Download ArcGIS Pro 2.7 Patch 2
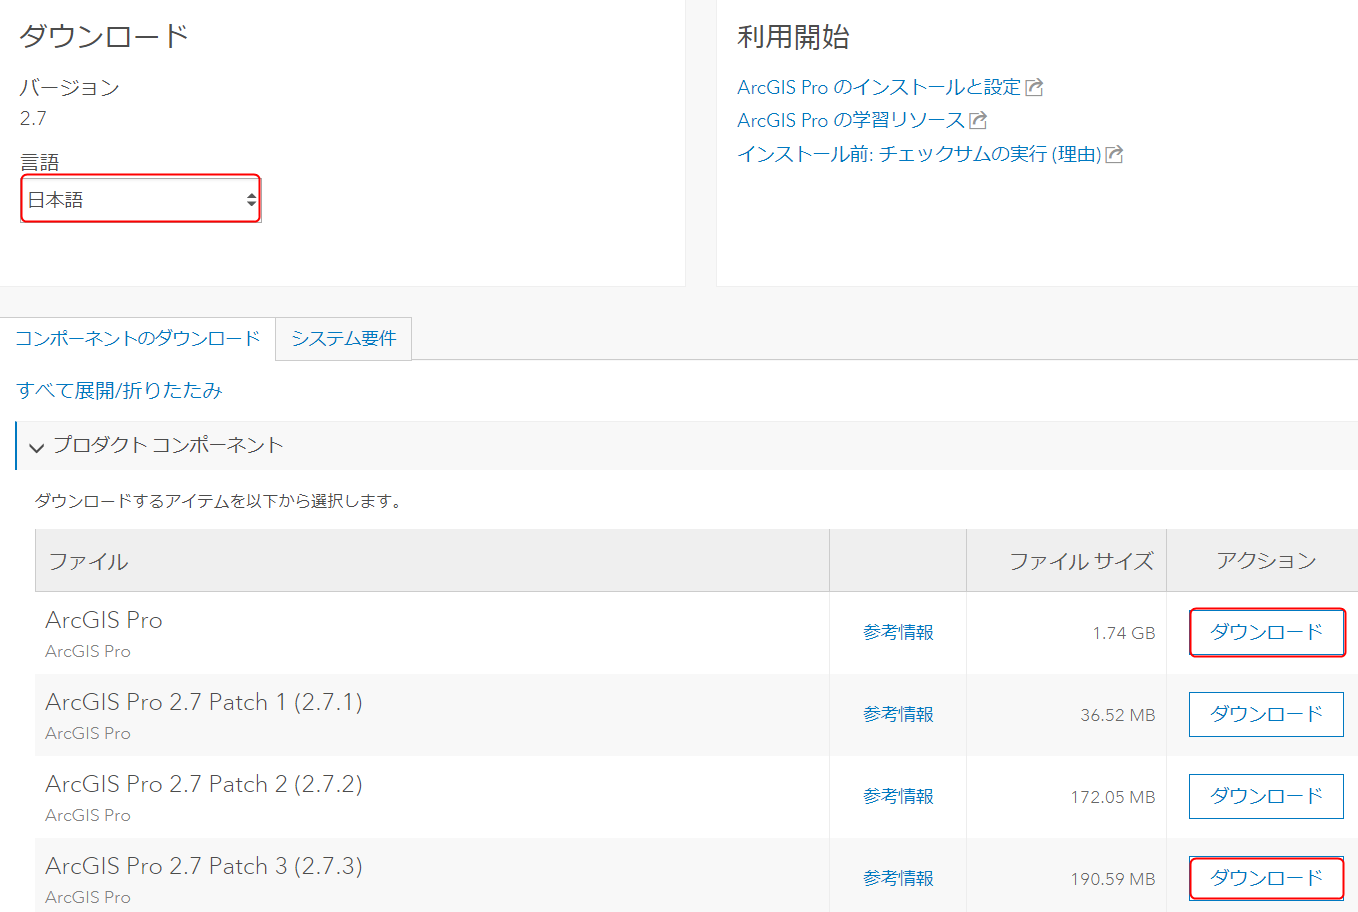The height and width of the screenshot is (912, 1358). (x=1266, y=796)
